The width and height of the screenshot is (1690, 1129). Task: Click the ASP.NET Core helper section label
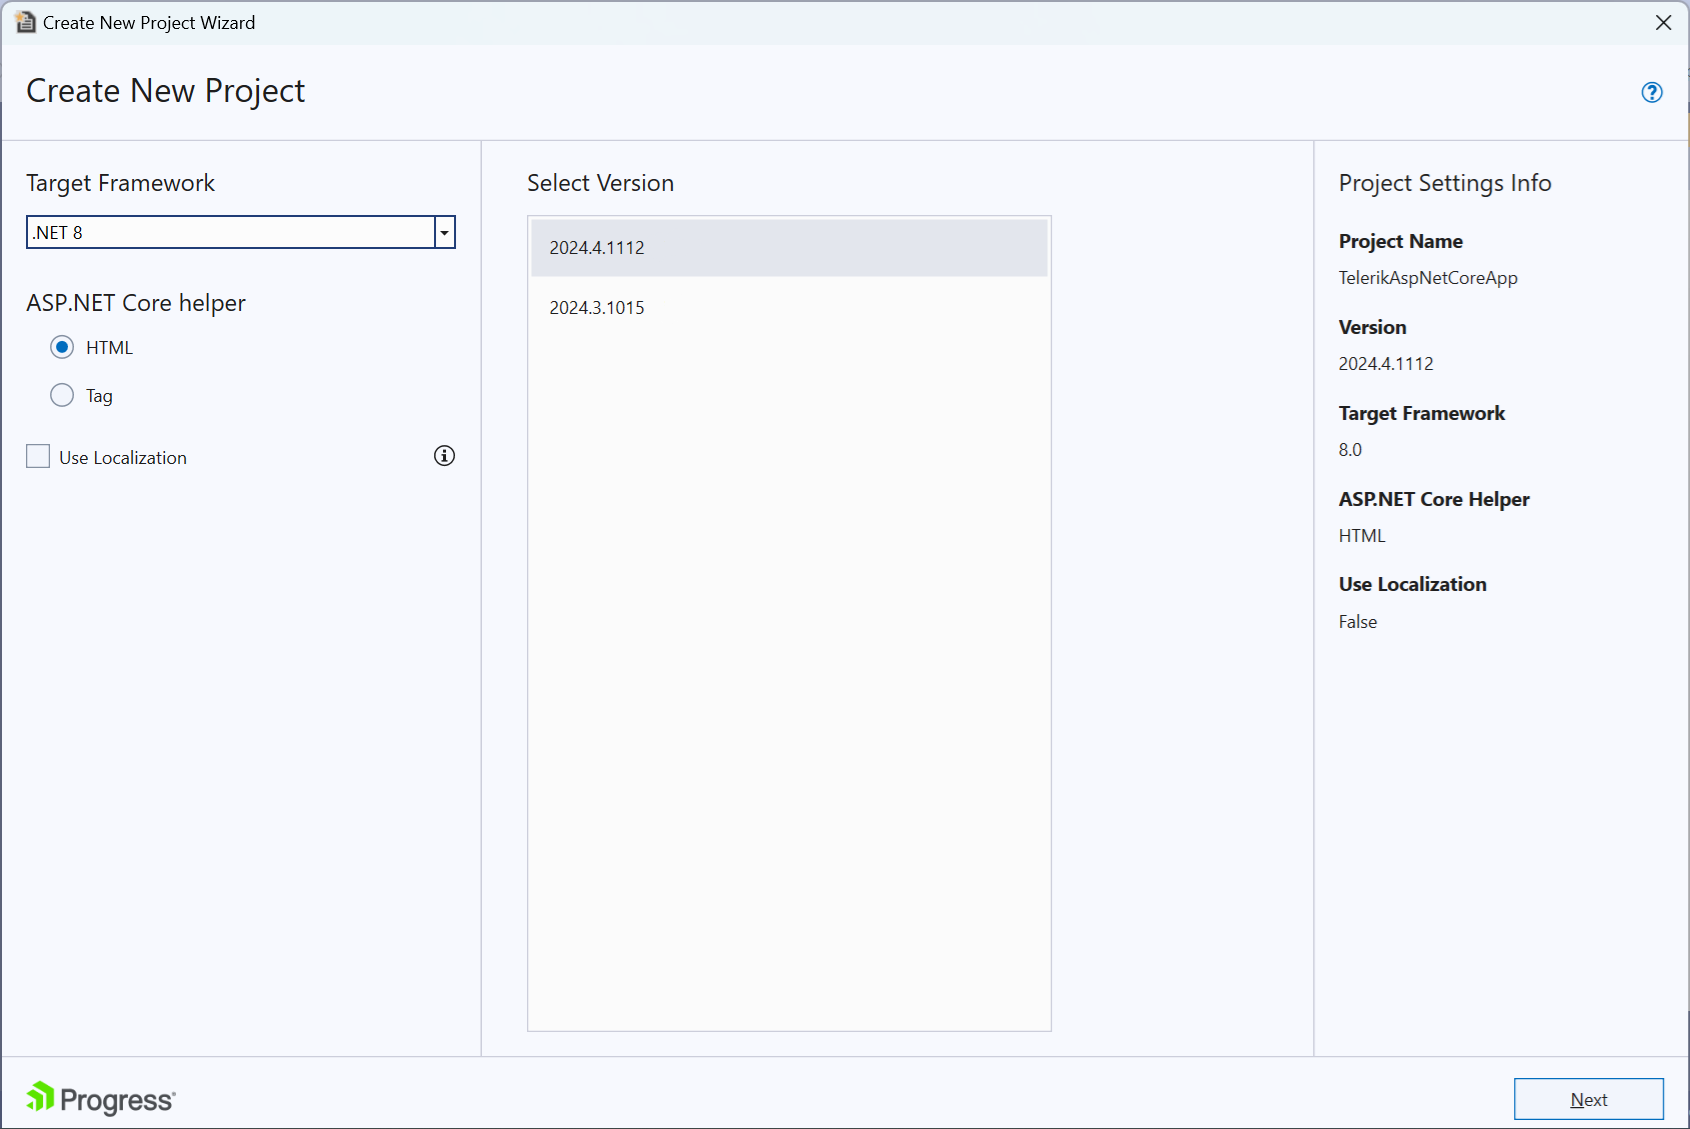tap(136, 303)
